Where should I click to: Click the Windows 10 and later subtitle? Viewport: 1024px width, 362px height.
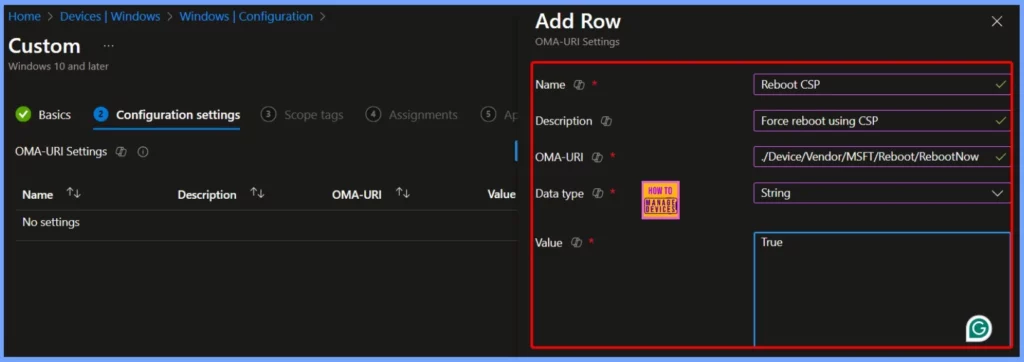58,66
